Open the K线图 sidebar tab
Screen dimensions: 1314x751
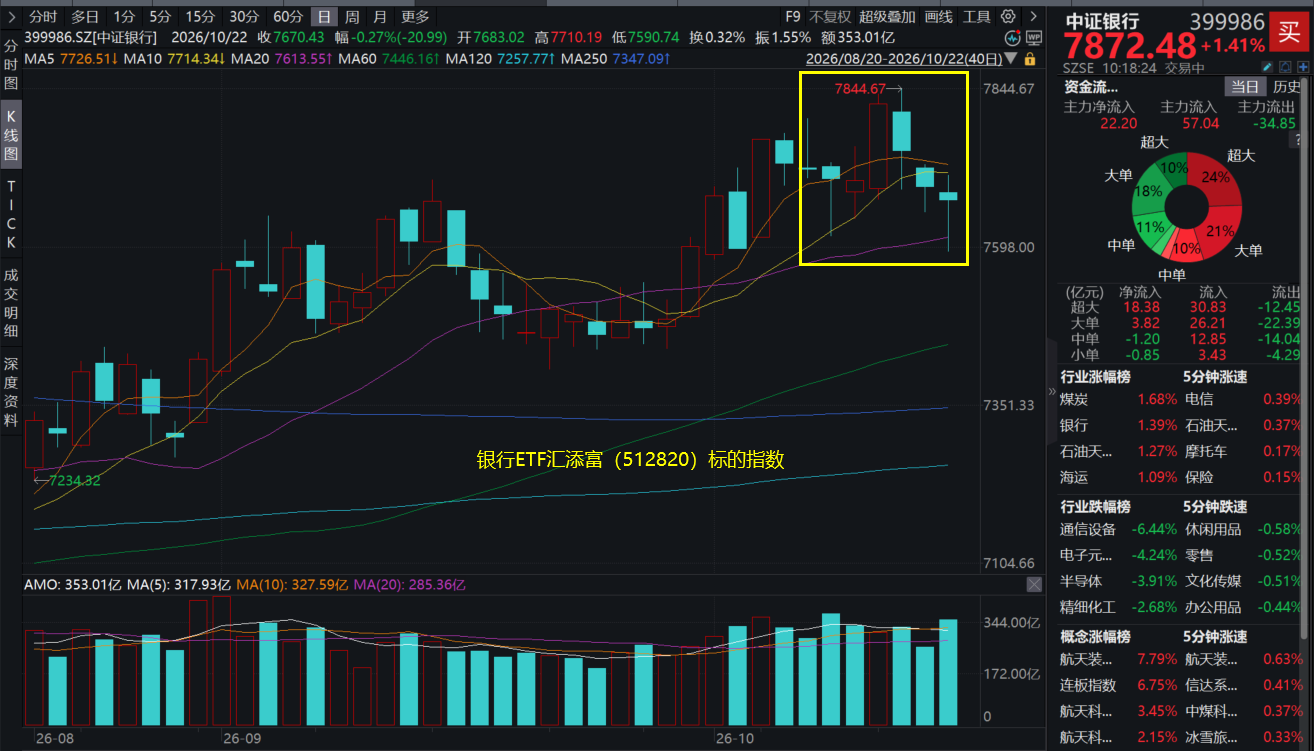pos(11,134)
